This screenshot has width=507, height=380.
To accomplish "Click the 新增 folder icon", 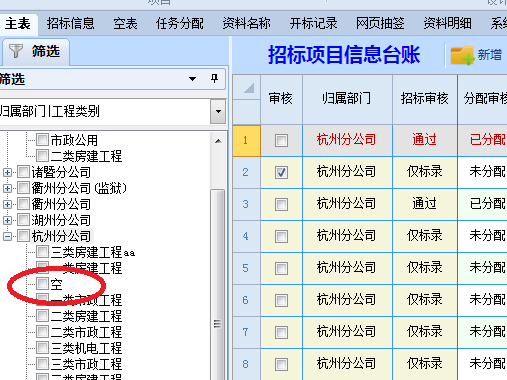I will [x=462, y=55].
